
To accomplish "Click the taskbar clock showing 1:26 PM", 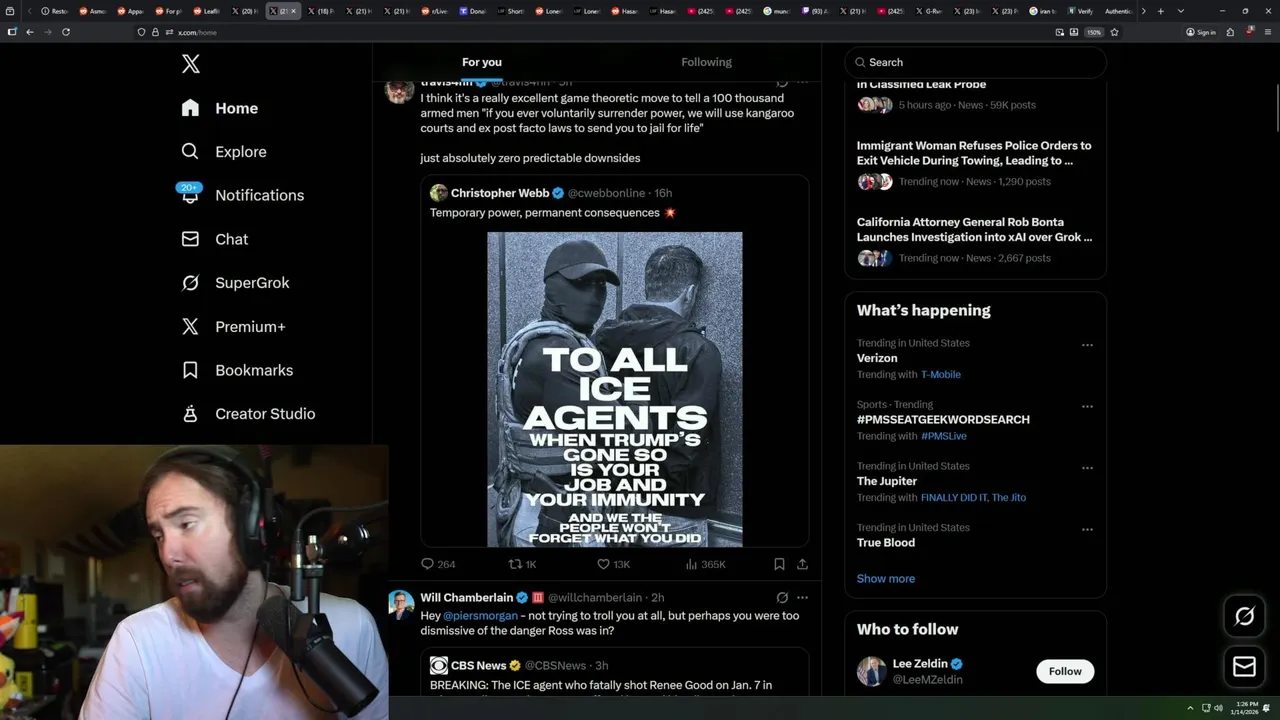I will [1247, 708].
